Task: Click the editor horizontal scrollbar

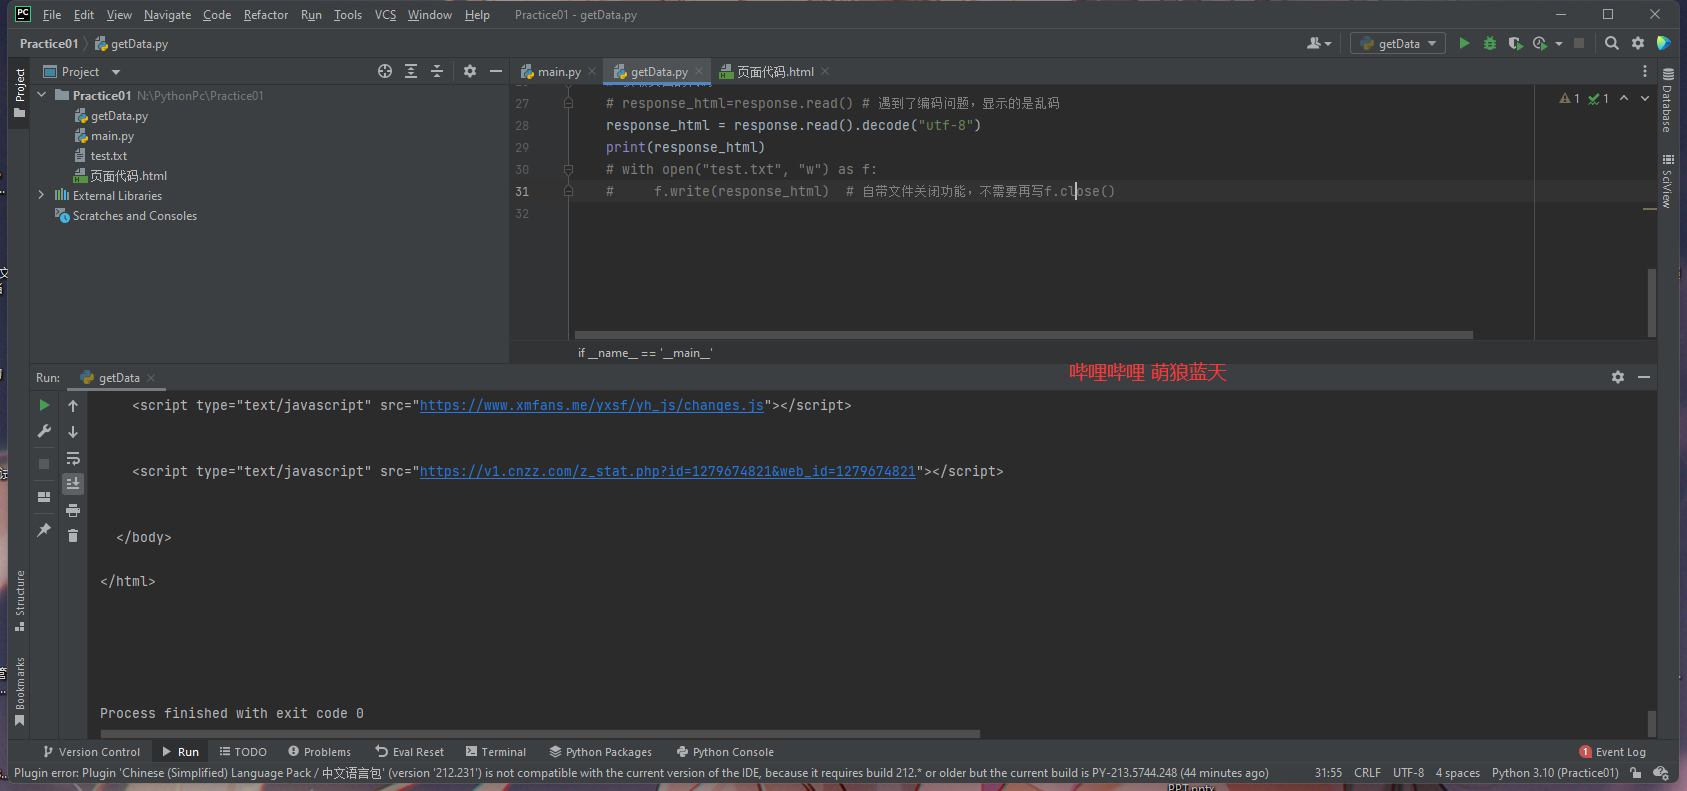Action: [1023, 335]
